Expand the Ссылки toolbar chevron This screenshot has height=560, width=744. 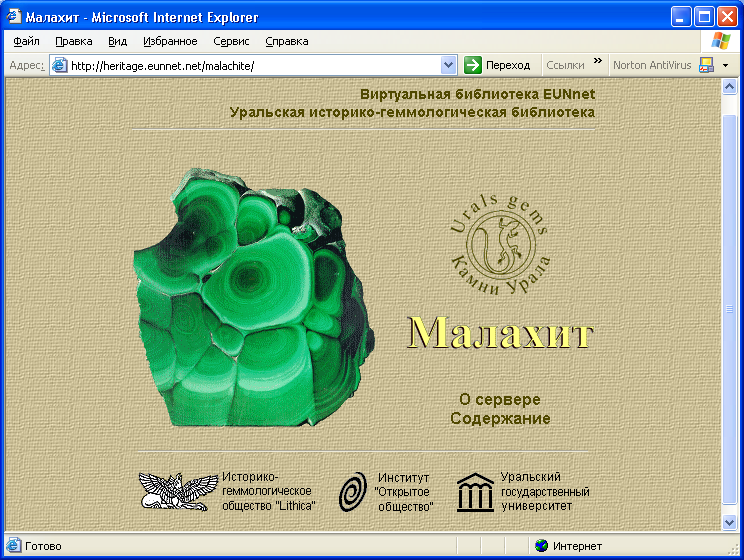pos(598,60)
